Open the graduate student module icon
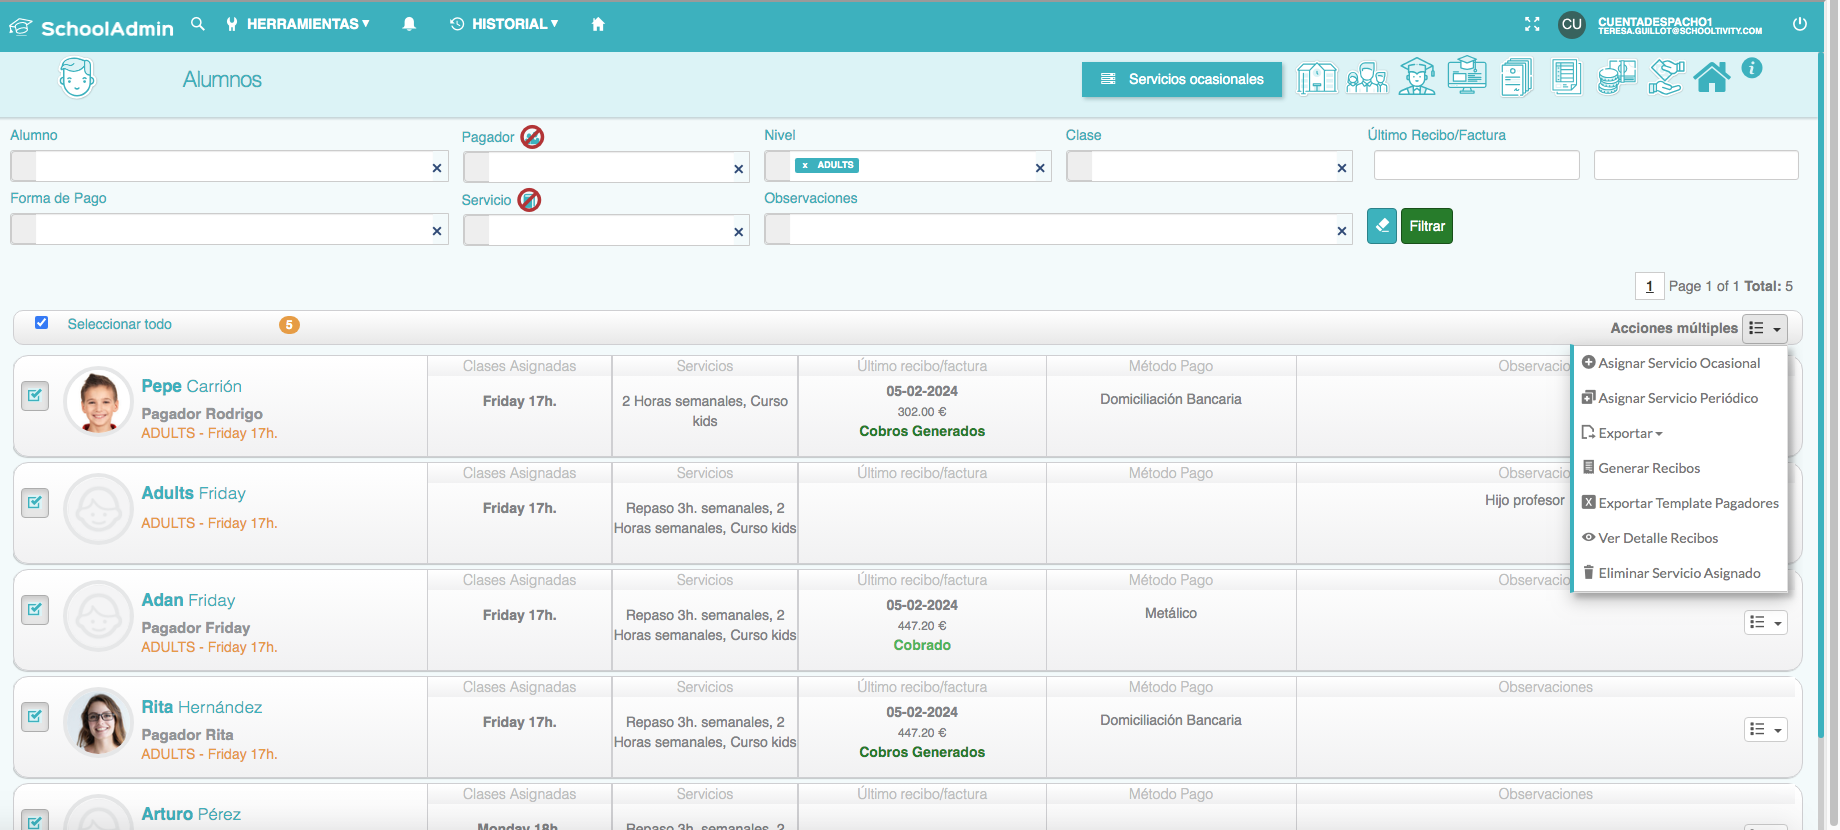Screen dimensions: 1840x830 (1417, 77)
